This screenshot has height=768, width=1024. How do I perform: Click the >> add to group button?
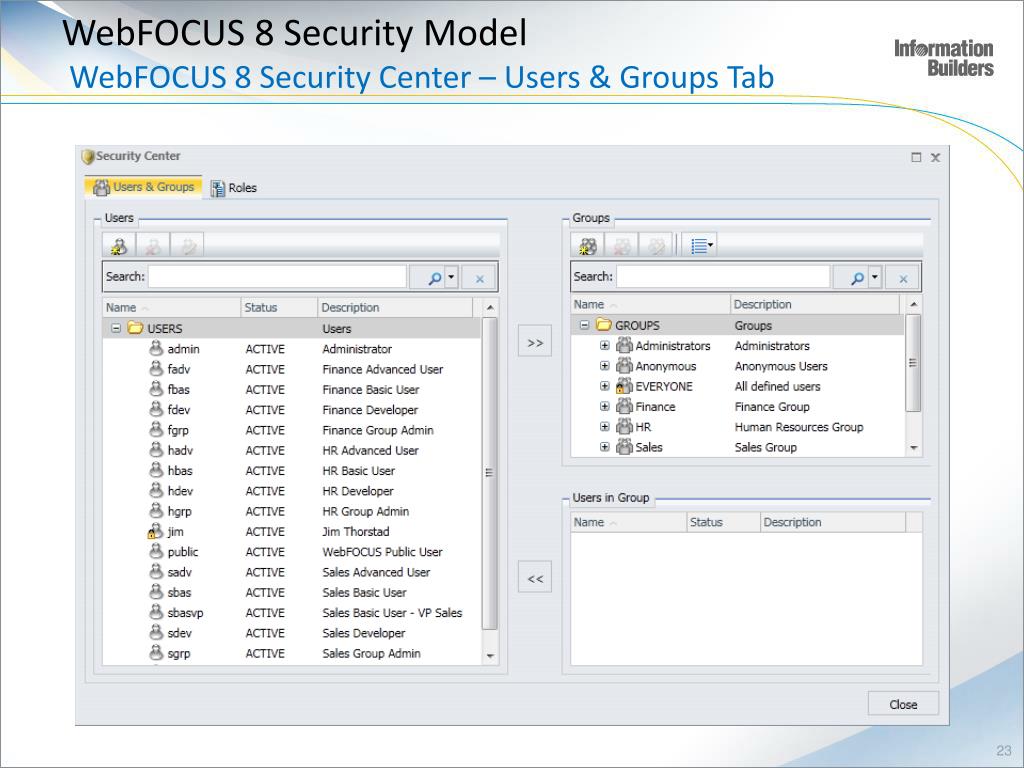(x=535, y=343)
